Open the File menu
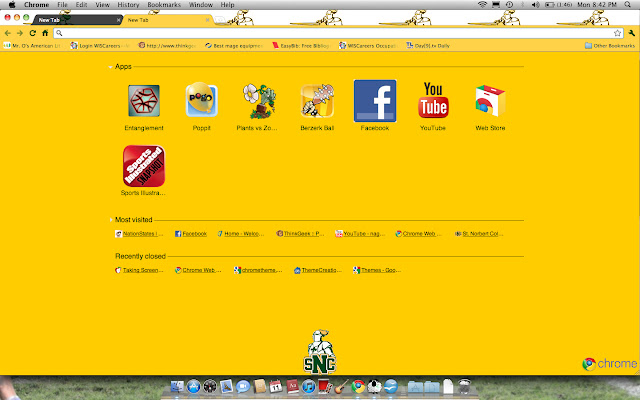640x400 pixels. [62, 4]
